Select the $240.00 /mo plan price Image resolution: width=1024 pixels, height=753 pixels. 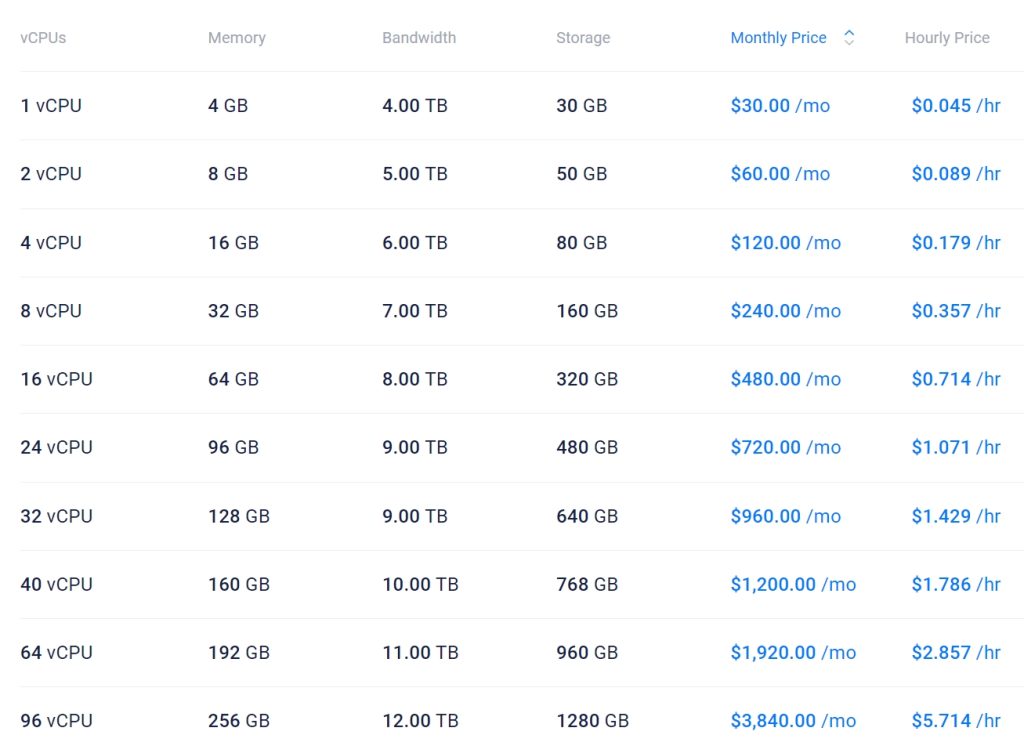point(785,311)
